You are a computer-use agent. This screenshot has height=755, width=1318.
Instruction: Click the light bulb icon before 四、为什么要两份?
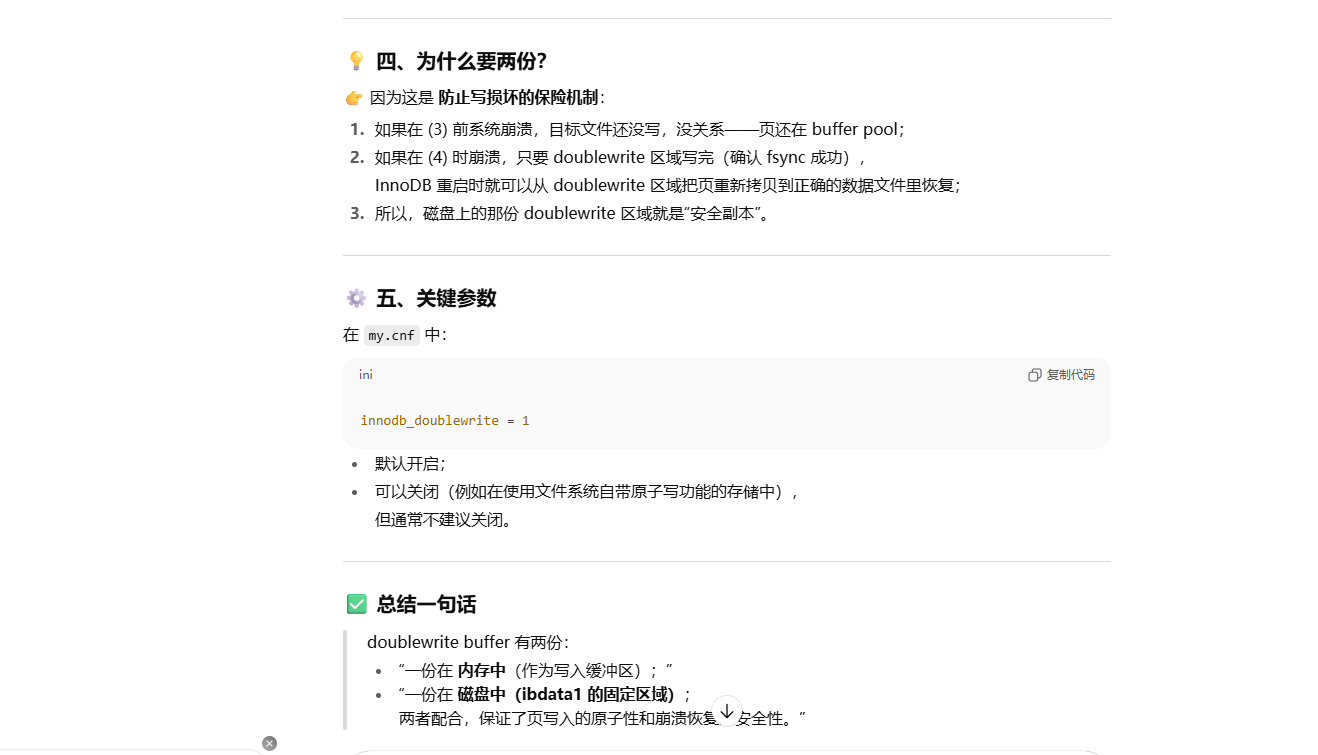click(356, 61)
